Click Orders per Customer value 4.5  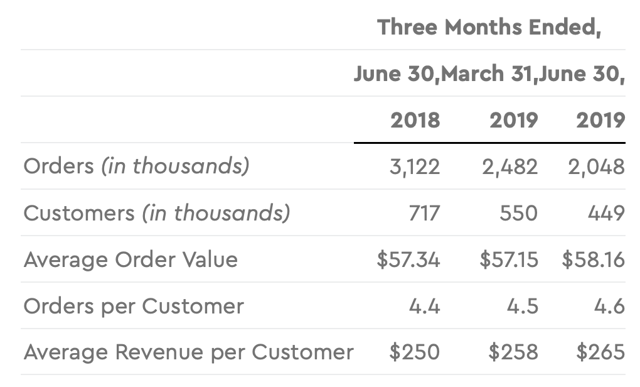[x=522, y=306]
